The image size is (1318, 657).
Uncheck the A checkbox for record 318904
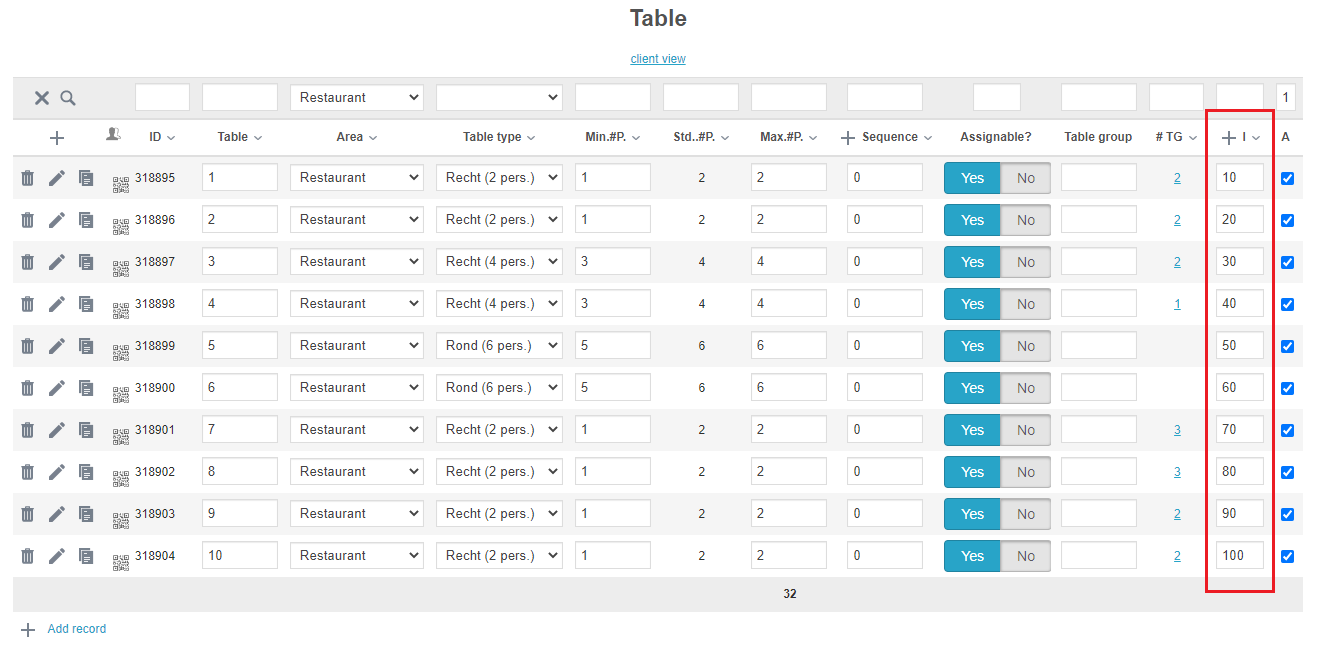[x=1287, y=557]
